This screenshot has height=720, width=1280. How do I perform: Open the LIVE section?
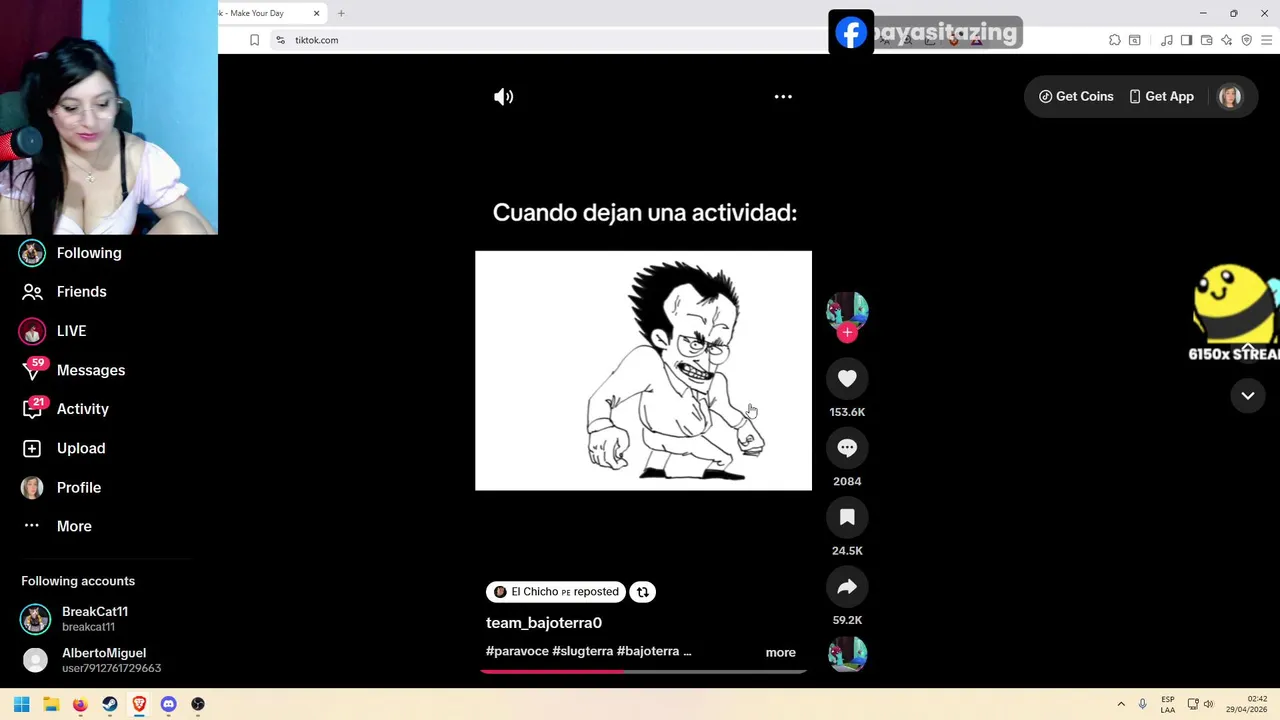71,331
